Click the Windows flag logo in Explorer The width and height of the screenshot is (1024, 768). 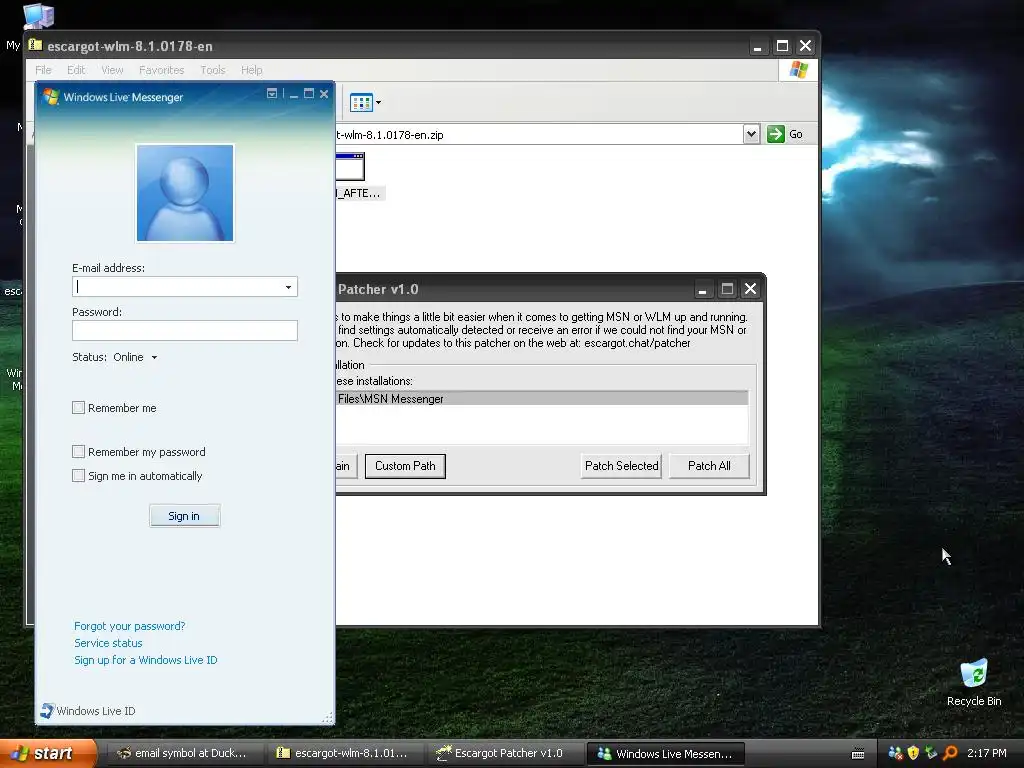(x=798, y=69)
